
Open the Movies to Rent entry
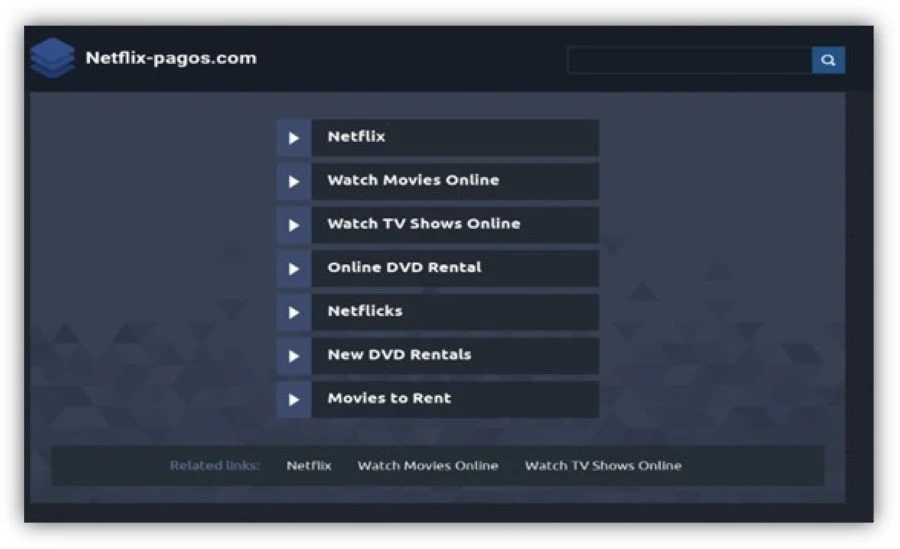pos(389,398)
